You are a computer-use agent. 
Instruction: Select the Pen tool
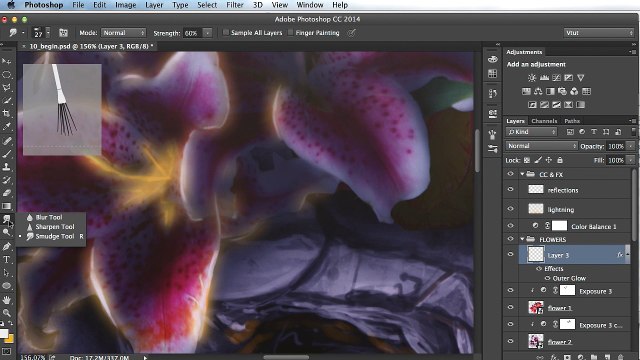coord(7,247)
